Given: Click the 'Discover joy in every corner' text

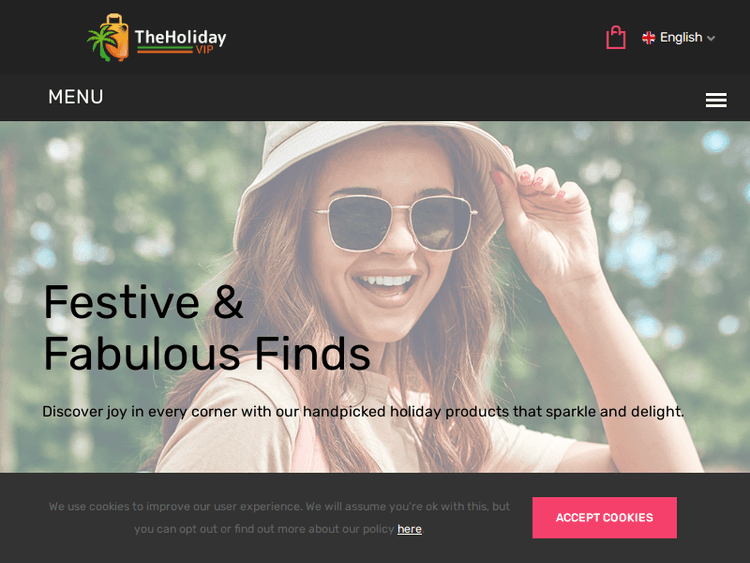Looking at the screenshot, I should pos(363,411).
